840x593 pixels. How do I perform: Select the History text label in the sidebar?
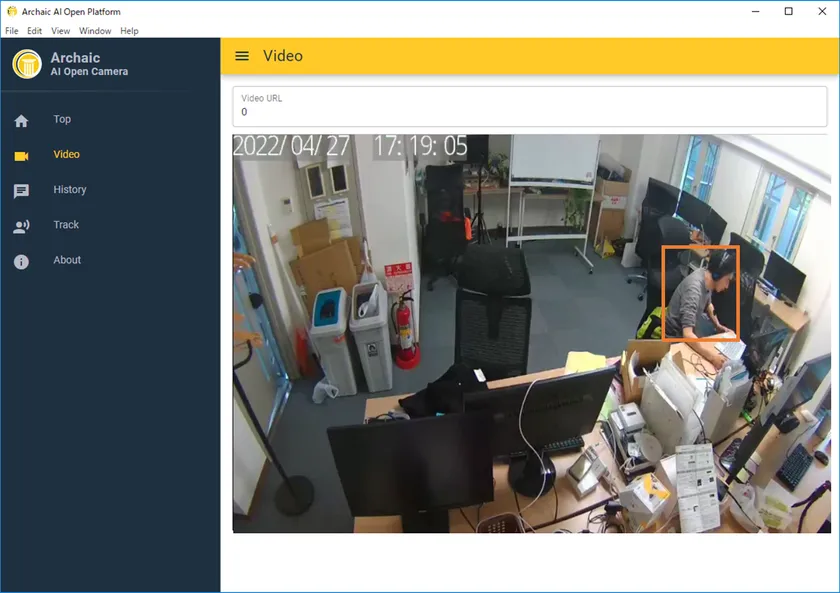click(70, 190)
